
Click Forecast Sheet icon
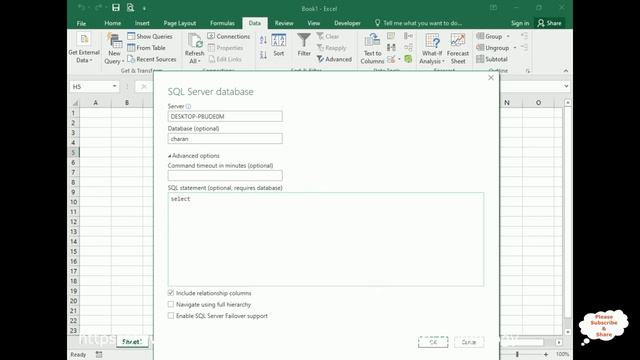click(x=458, y=49)
